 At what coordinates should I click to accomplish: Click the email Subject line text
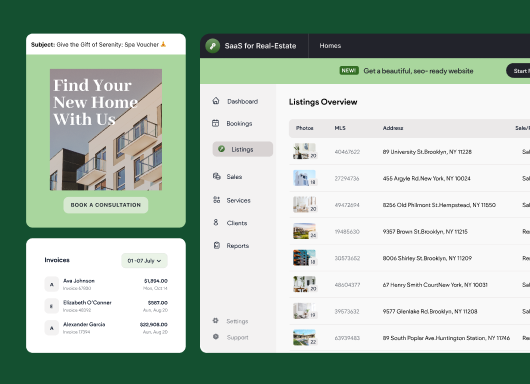coord(98,45)
